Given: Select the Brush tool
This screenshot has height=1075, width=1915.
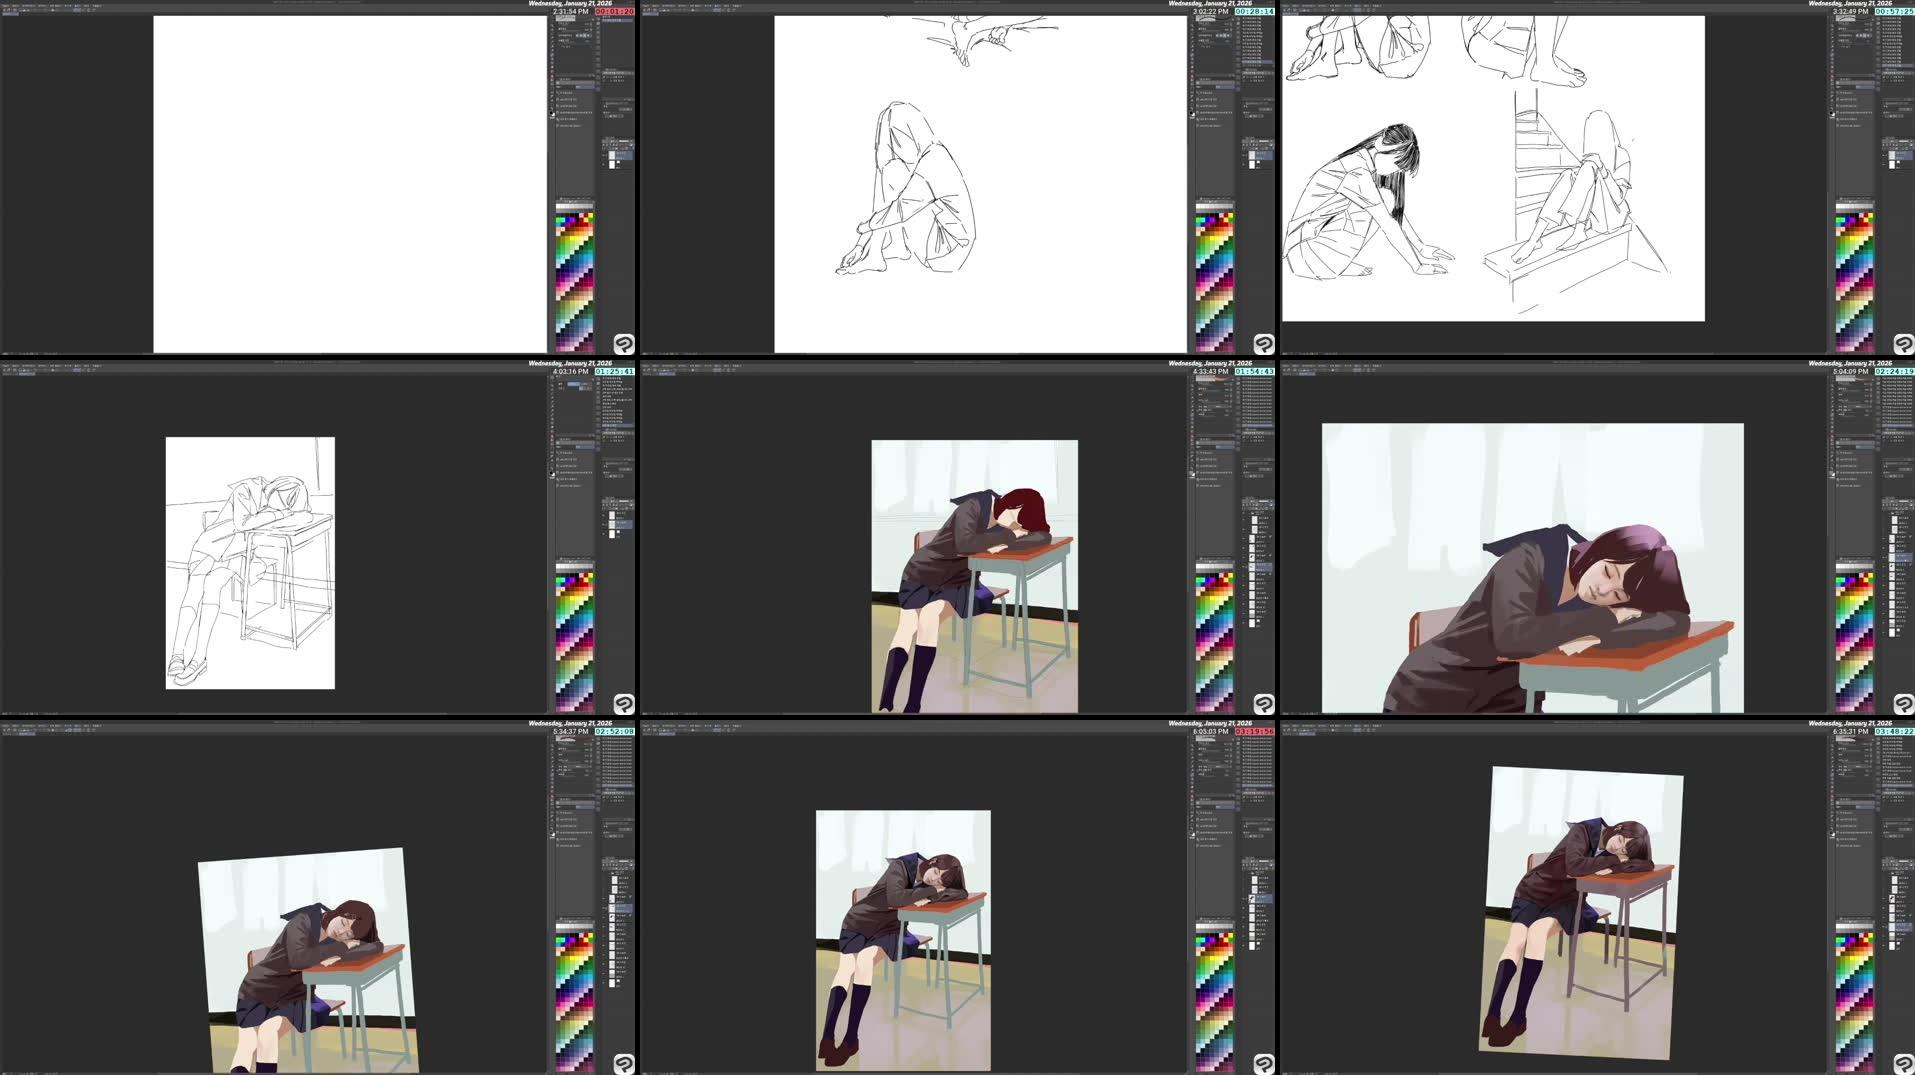Looking at the screenshot, I should [552, 62].
